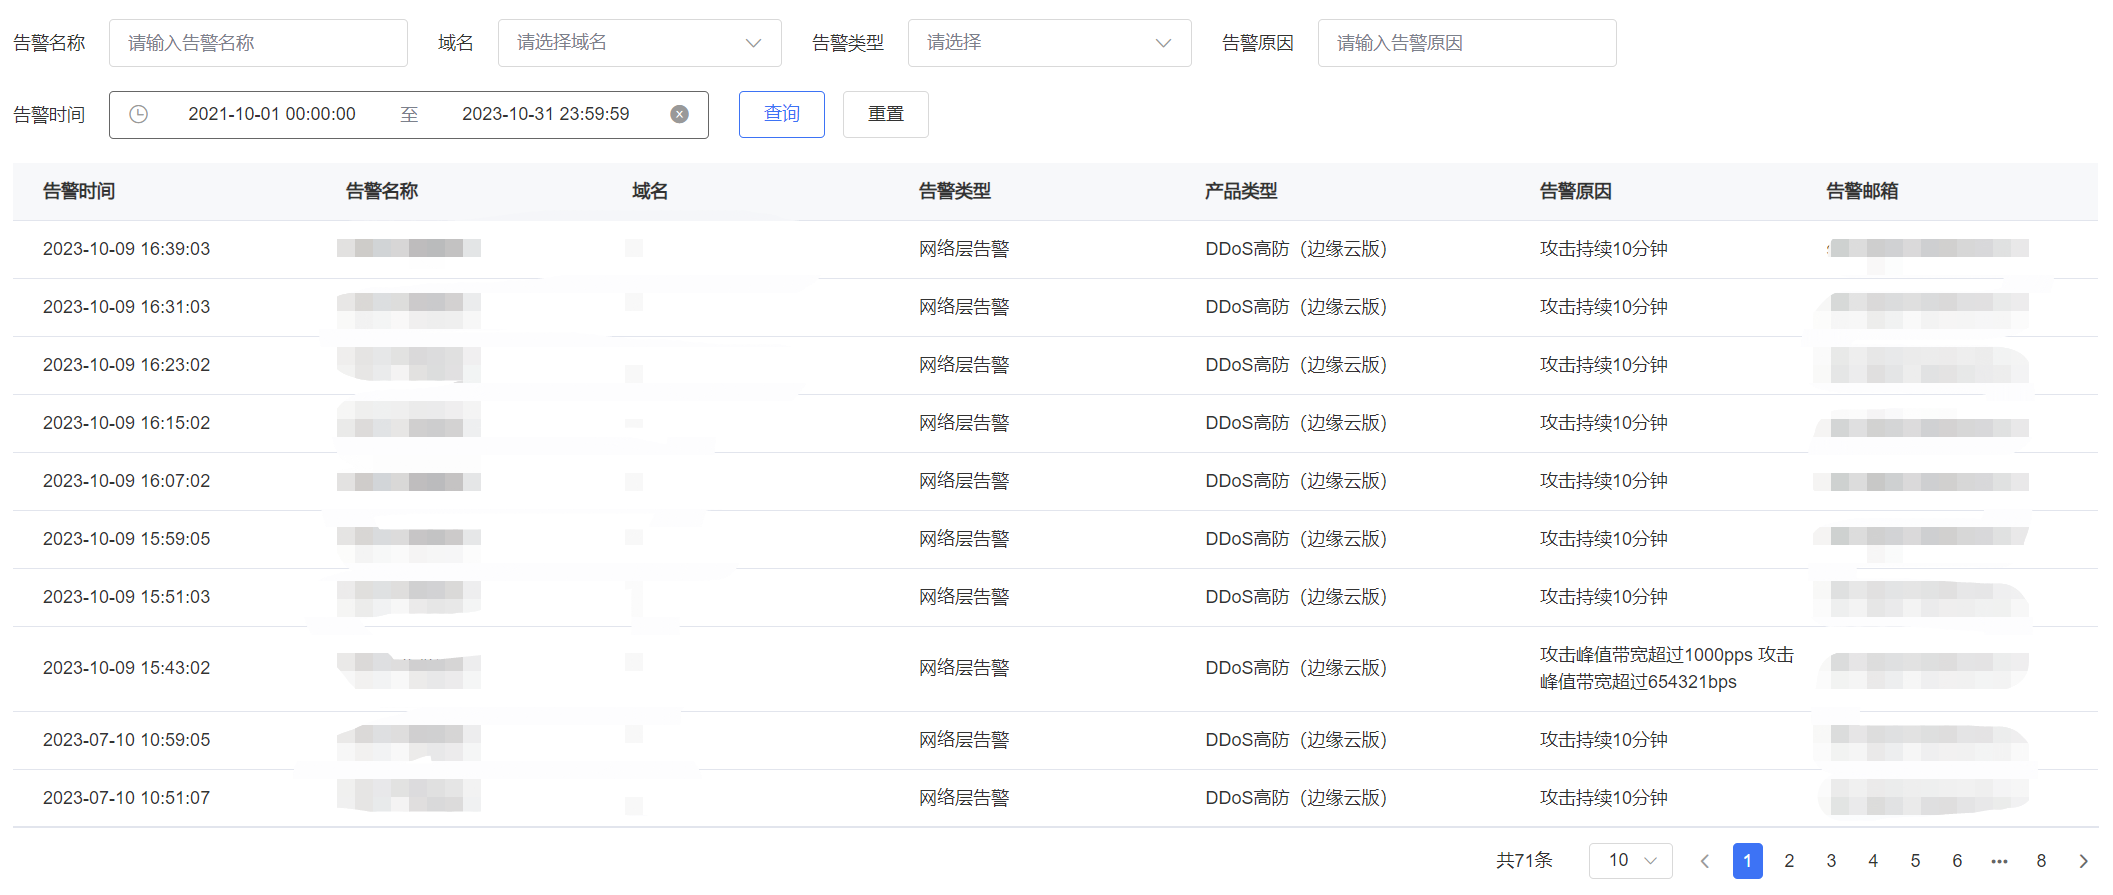This screenshot has width=2113, height=895.
Task: Click the reason 攻击峰值带宽超过1000pps cell
Action: (x=1667, y=668)
